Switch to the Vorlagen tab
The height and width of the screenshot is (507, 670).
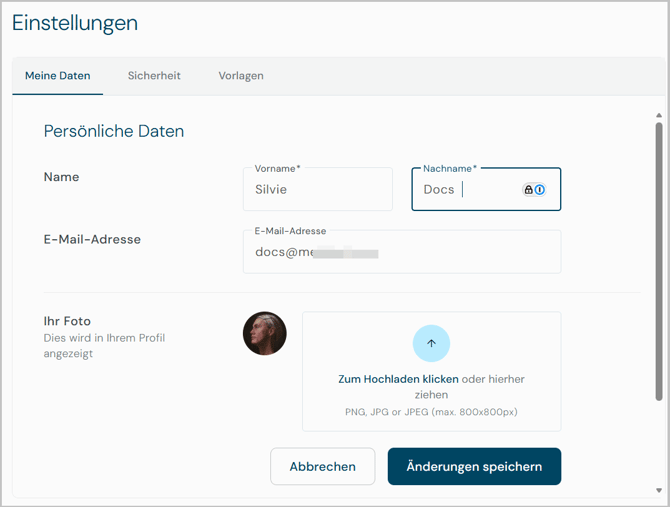pyautogui.click(x=241, y=76)
